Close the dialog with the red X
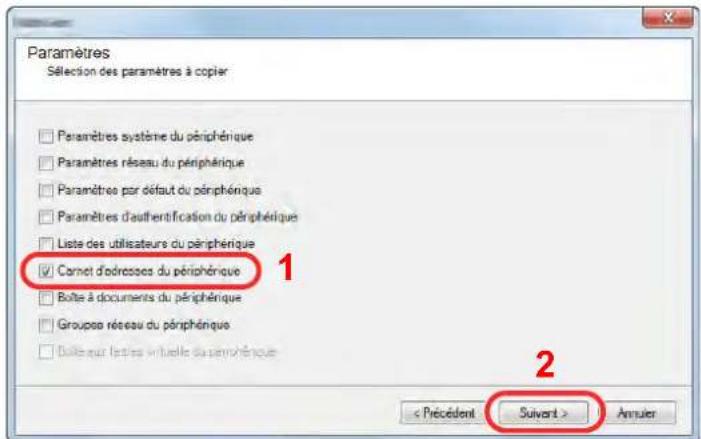The height and width of the screenshot is (439, 701). pyautogui.click(x=668, y=17)
